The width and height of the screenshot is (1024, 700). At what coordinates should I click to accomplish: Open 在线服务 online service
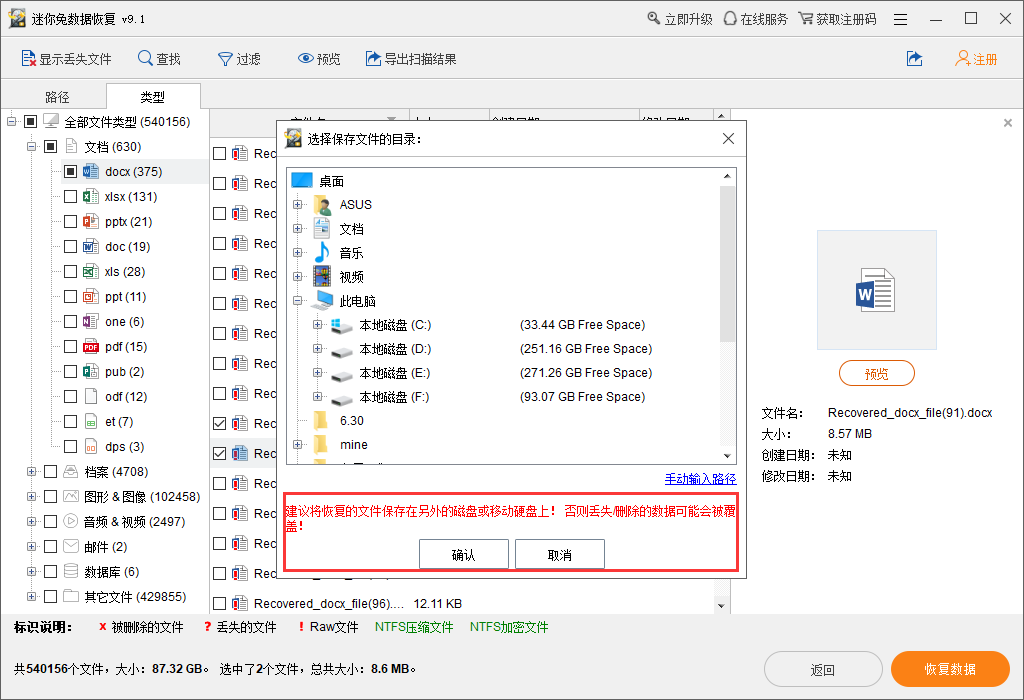click(756, 19)
